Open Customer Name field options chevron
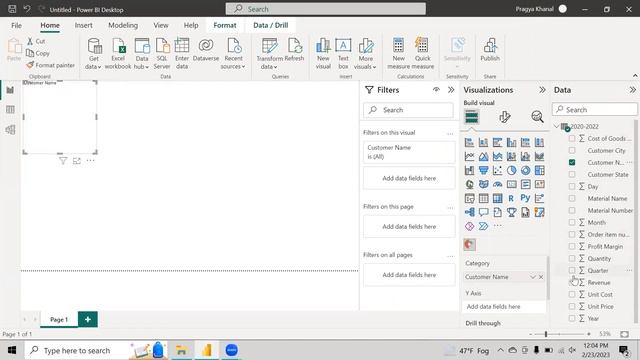 [x=533, y=277]
